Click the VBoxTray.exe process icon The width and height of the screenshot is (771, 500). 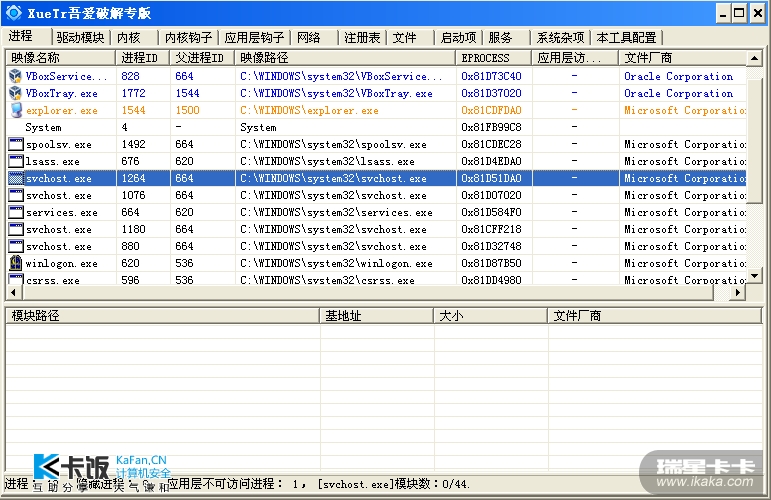click(x=15, y=93)
